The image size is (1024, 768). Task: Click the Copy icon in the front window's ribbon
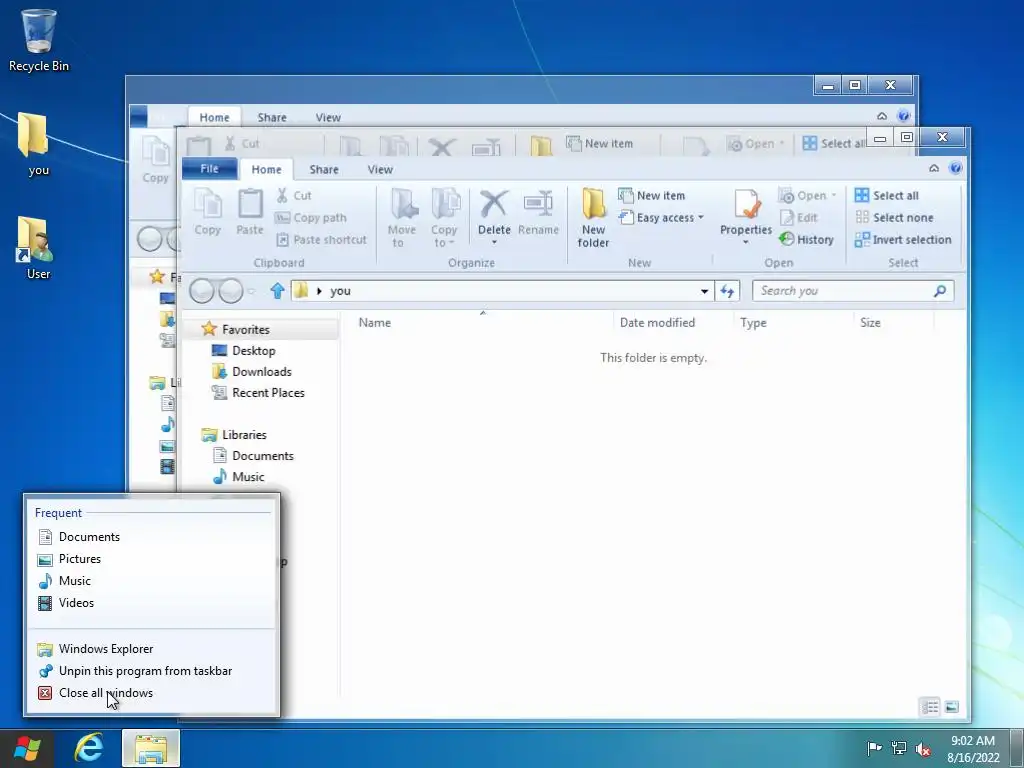[x=208, y=212]
